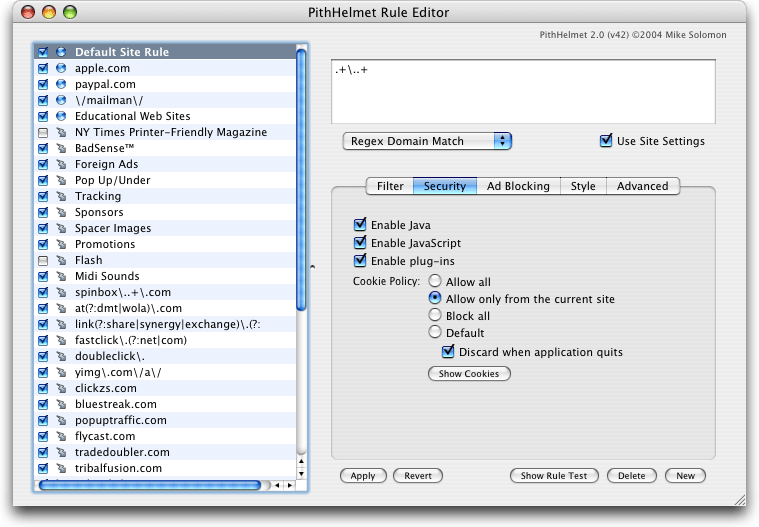Open the Ad Blocking tab
The height and width of the screenshot is (527, 759).
tap(518, 186)
